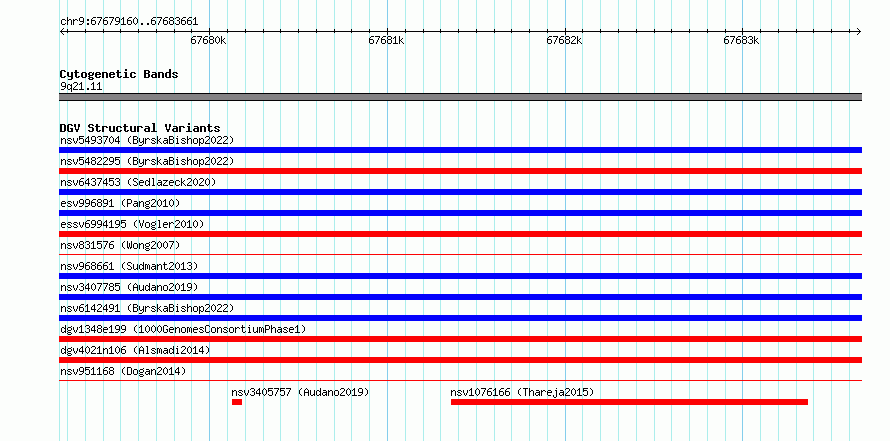Open the nsv3407785 (Audano2019) variant label

[129, 287]
